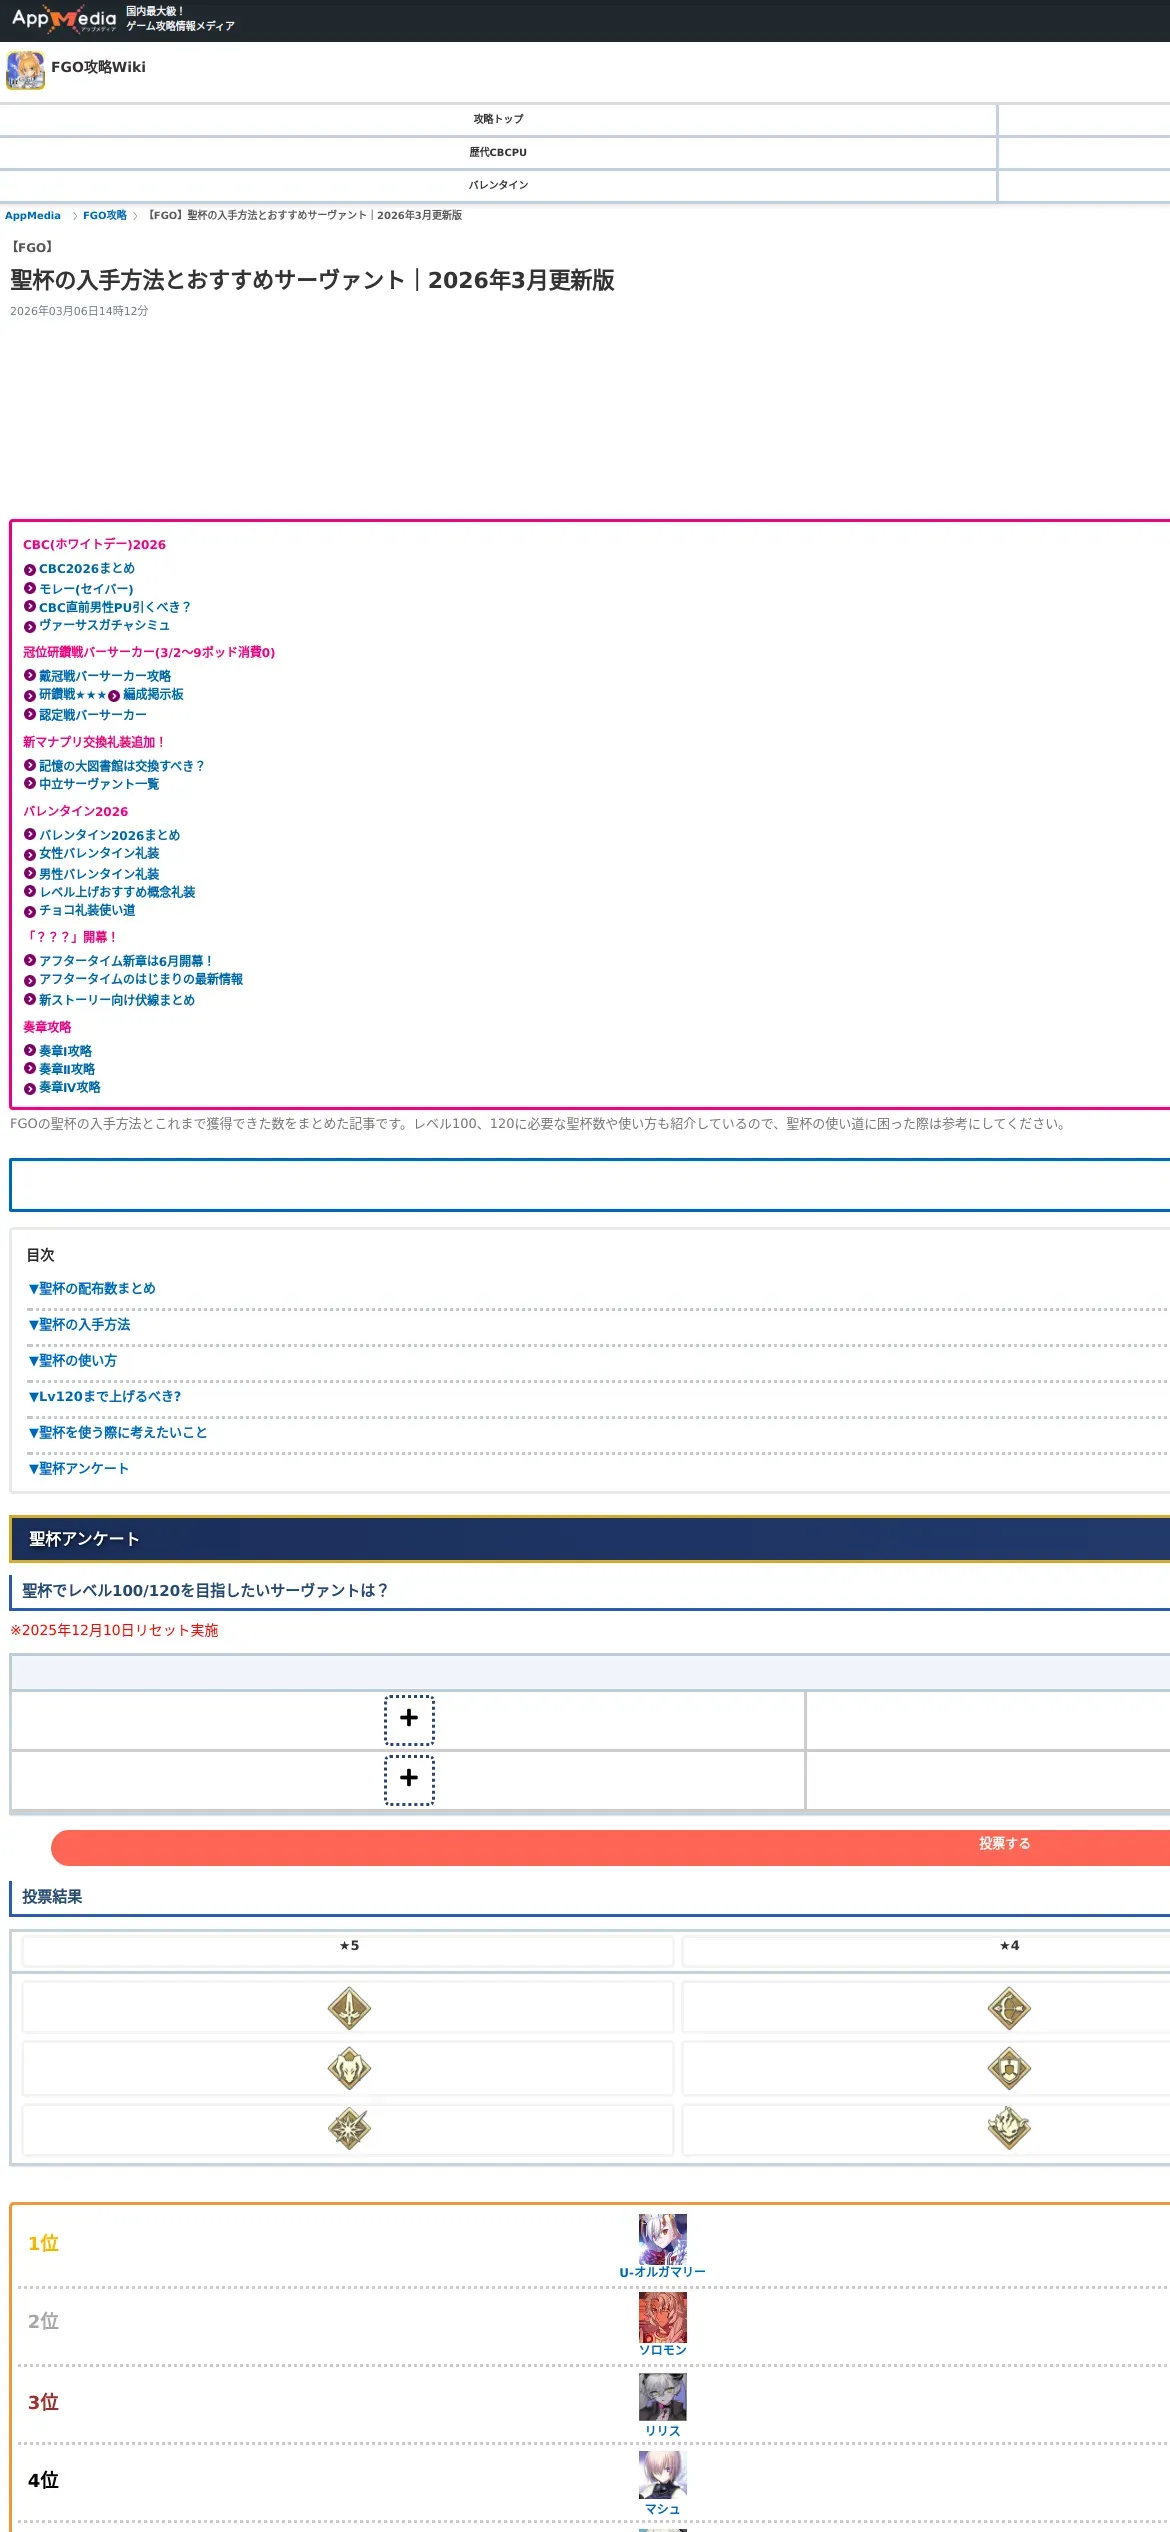1170x2532 pixels.
Task: Jump to ▼聖杯の使い方 section
Action: pos(72,1361)
